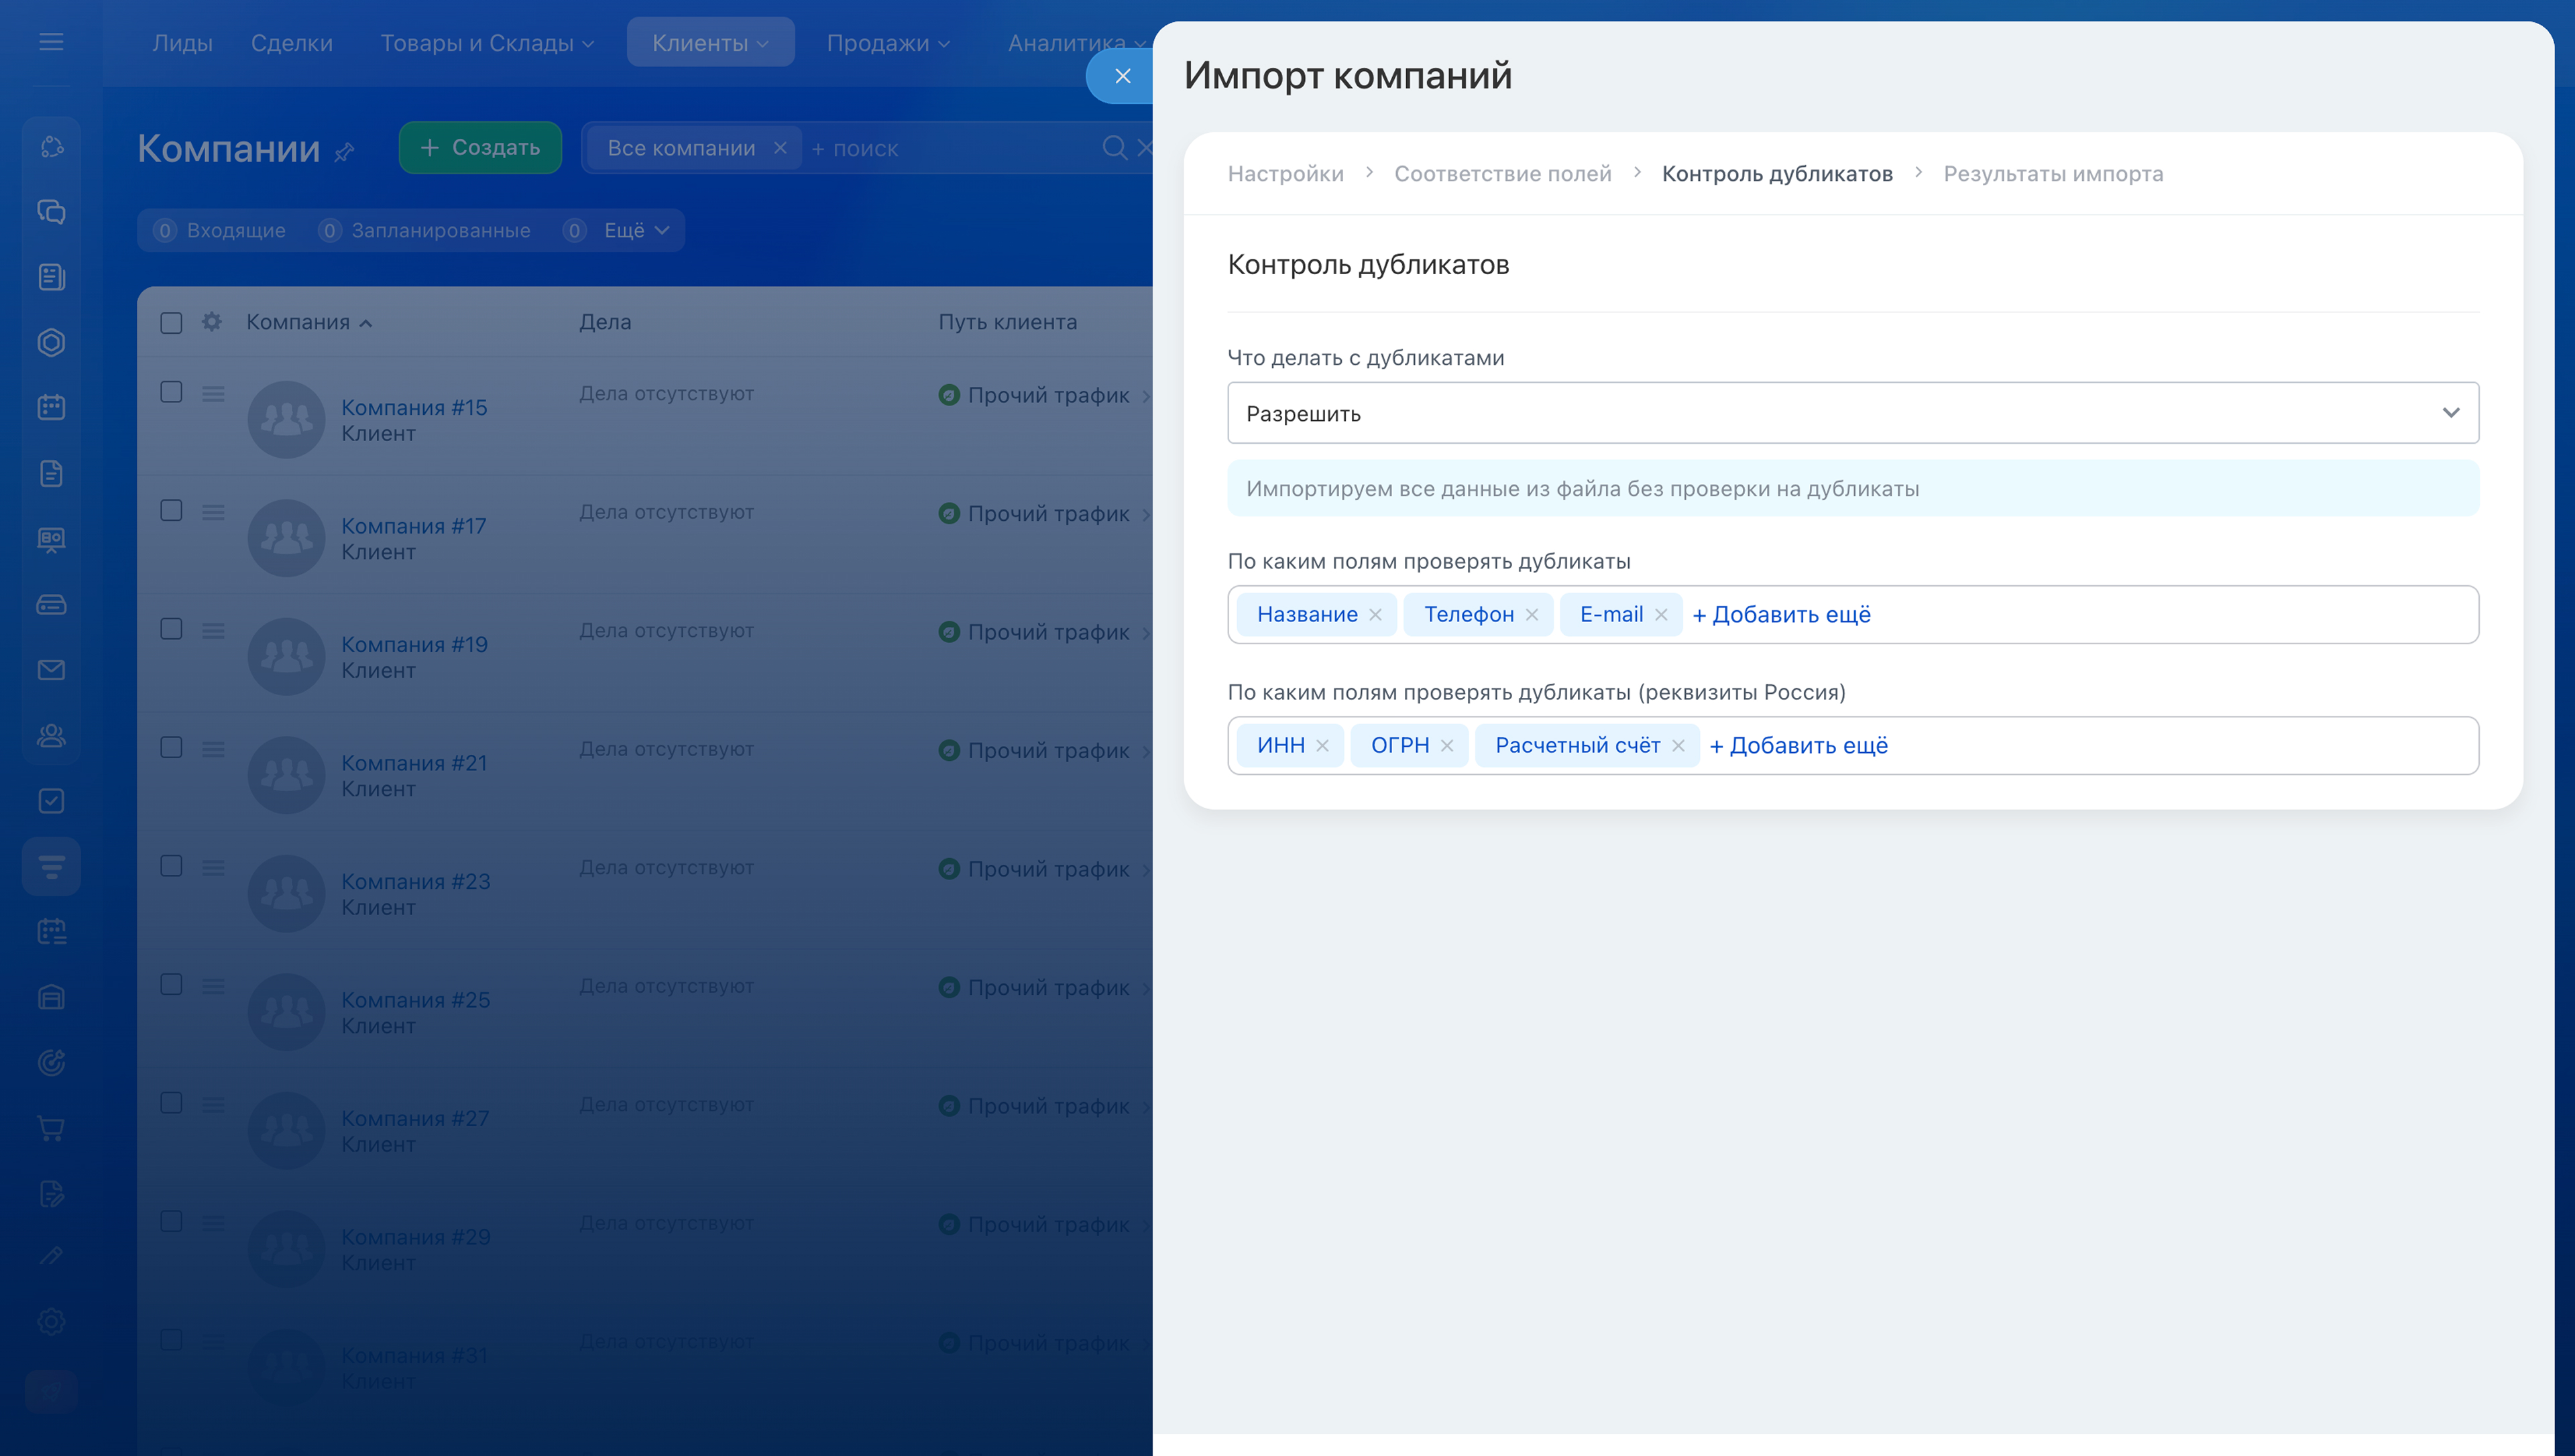This screenshot has width=2575, height=1456.
Task: Click the hamburger menu icon
Action: (x=51, y=42)
